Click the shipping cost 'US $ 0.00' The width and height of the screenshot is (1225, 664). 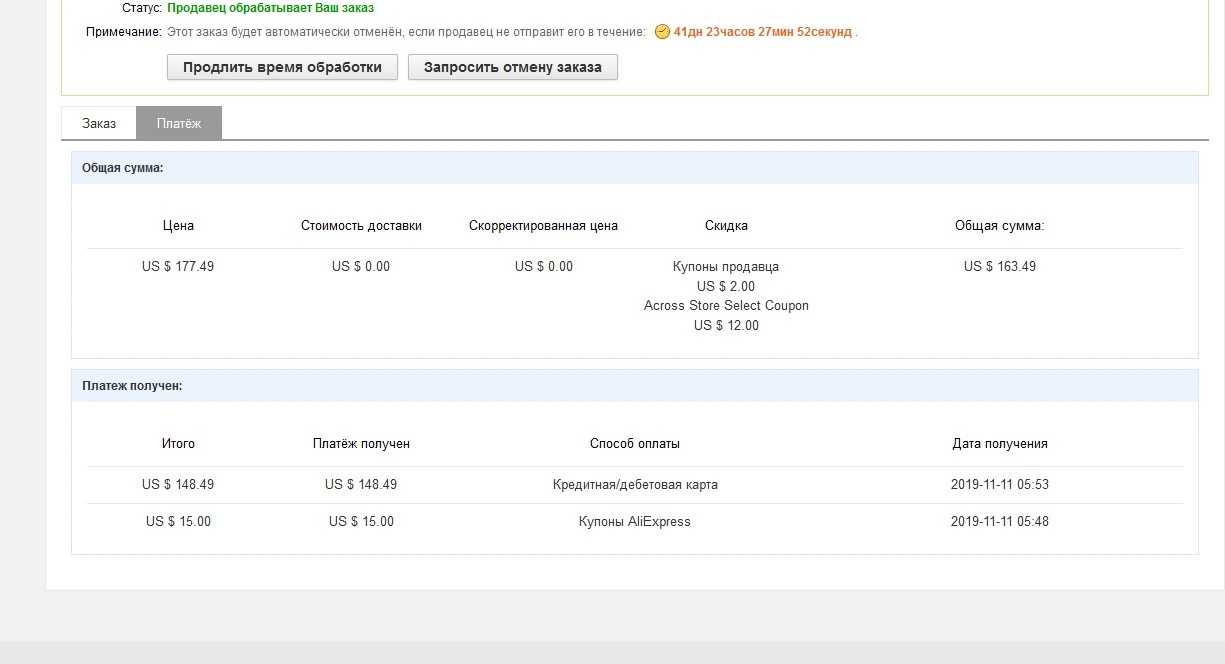tap(361, 267)
